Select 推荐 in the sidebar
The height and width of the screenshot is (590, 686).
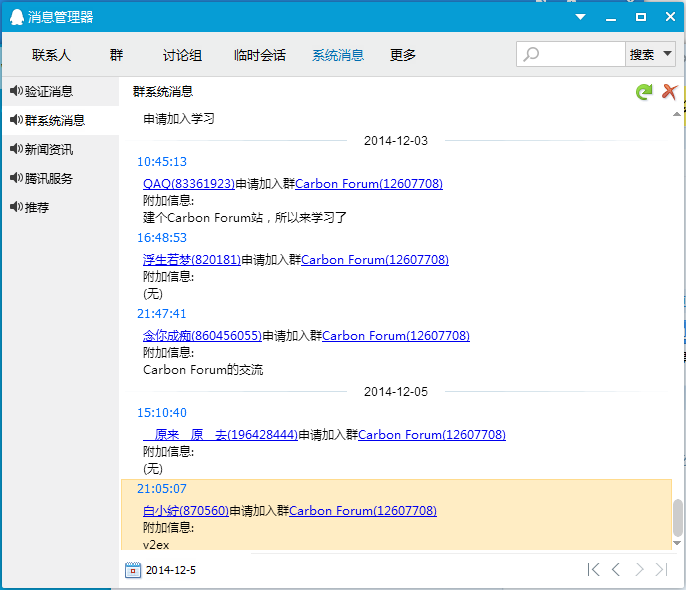(x=60, y=207)
